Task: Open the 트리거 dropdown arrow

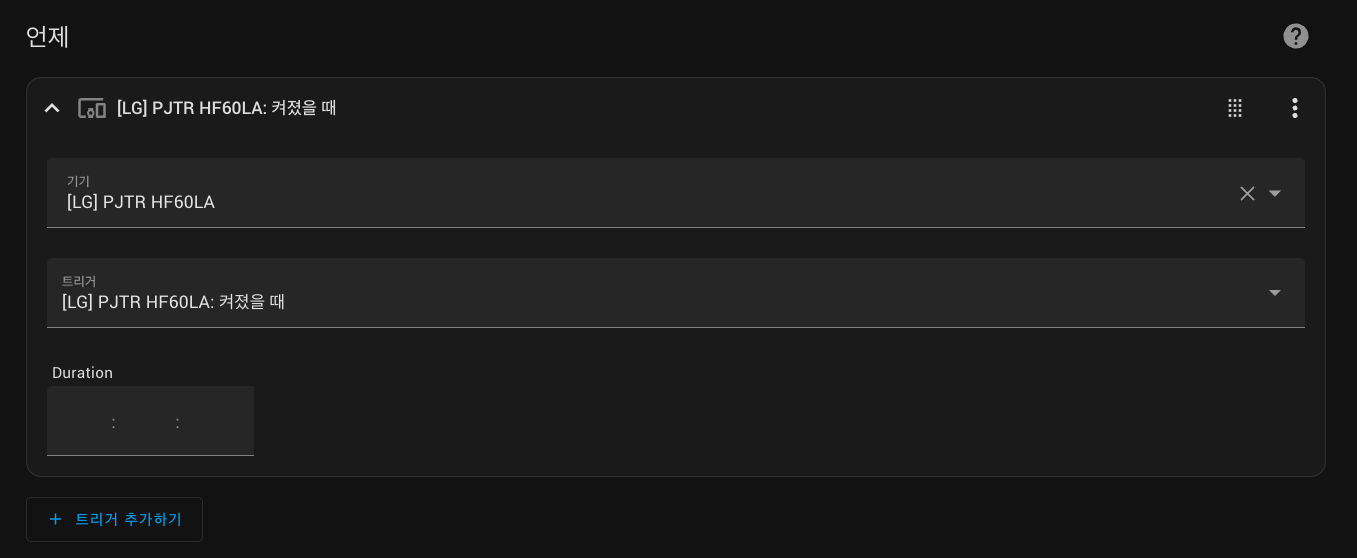Action: tap(1275, 293)
